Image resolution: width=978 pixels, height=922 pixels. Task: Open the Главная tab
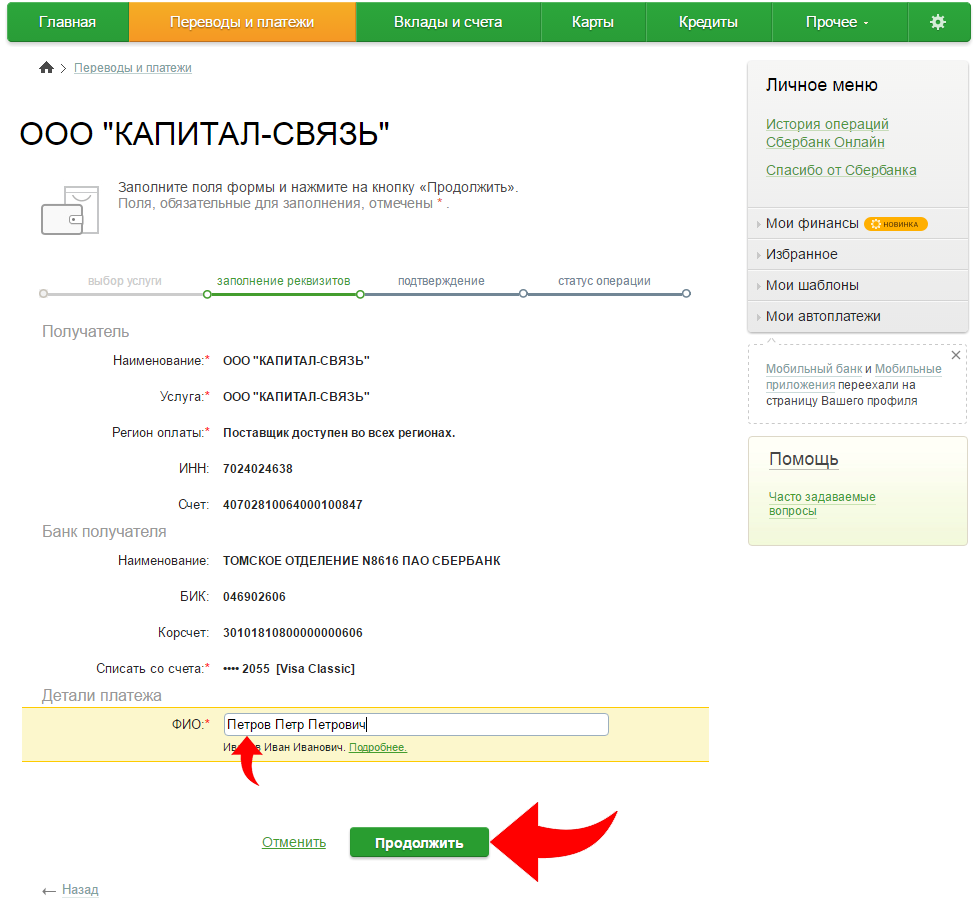[x=67, y=22]
